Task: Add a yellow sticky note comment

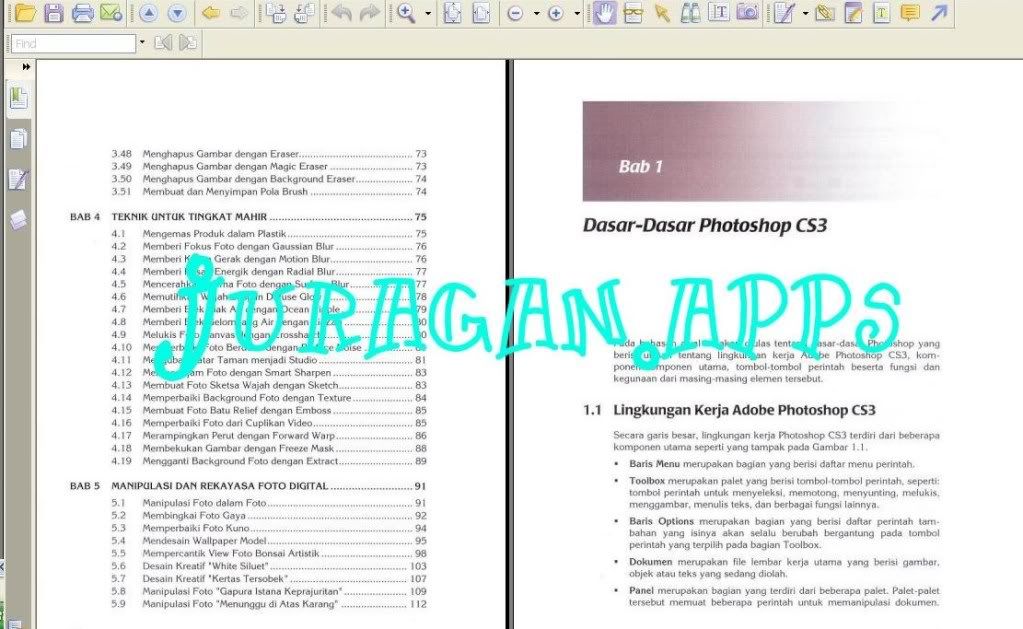Action: 910,13
